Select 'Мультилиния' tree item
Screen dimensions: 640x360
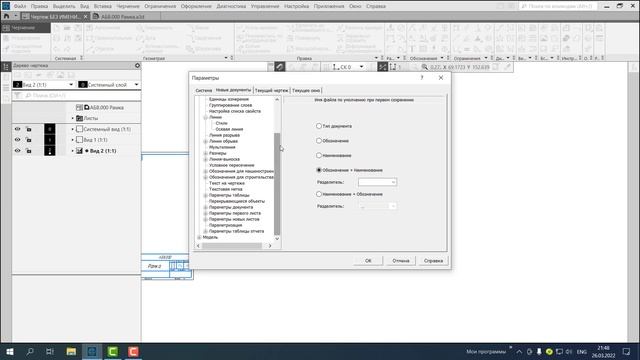(222, 147)
